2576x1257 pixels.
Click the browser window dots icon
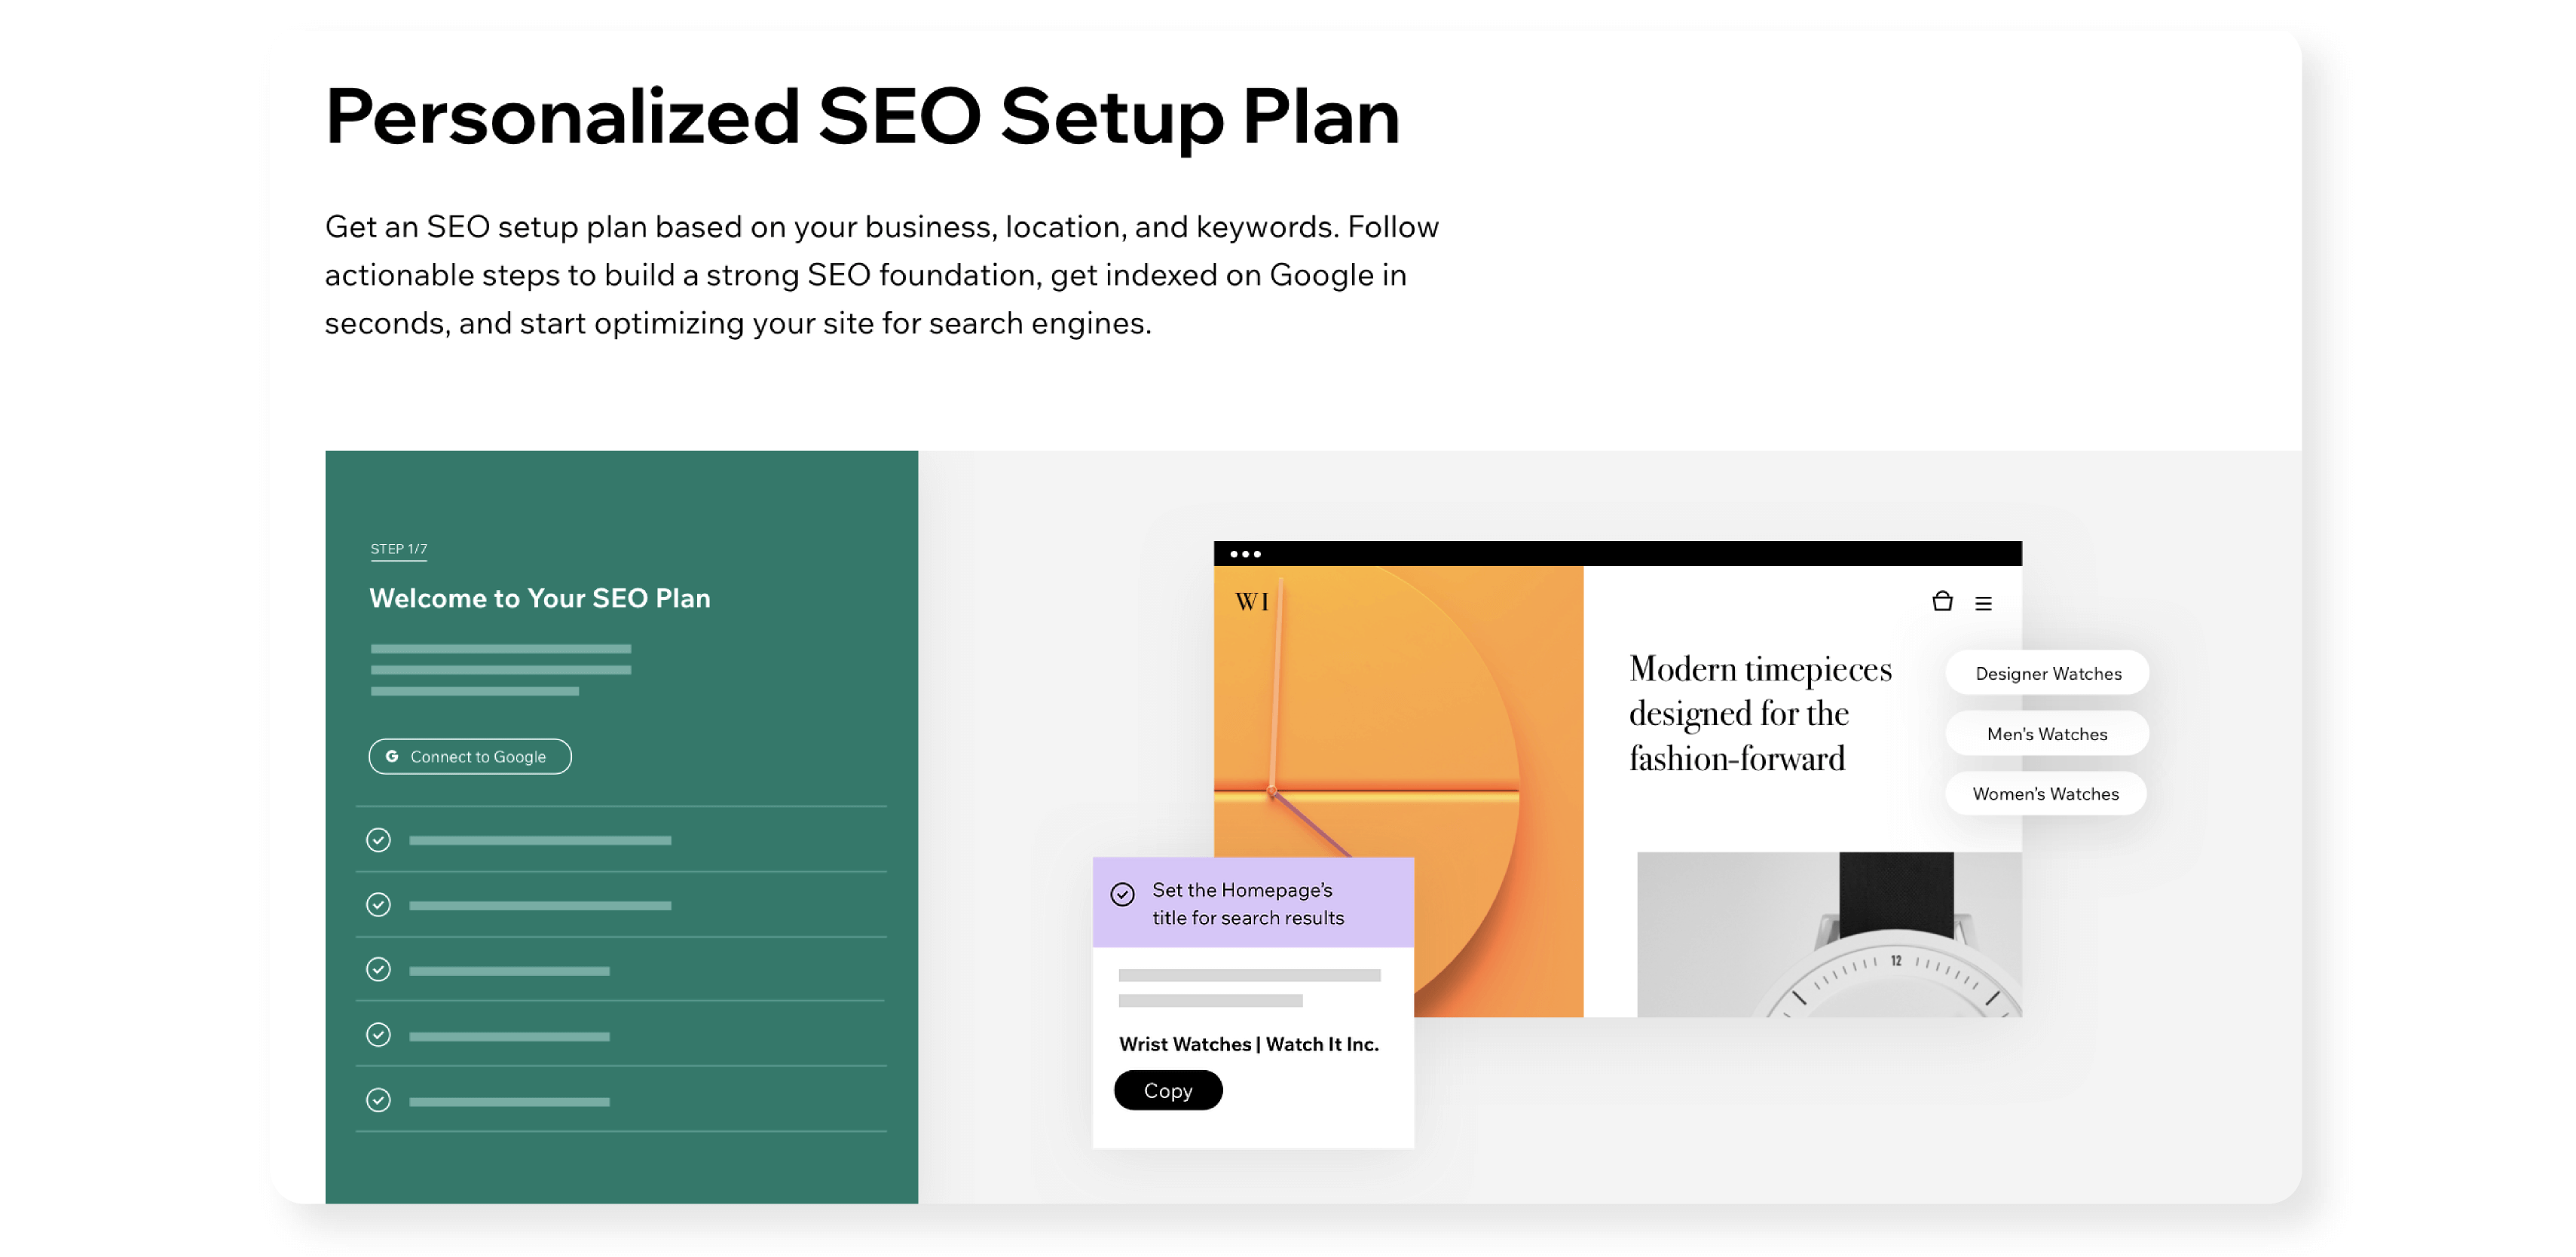tap(1244, 554)
